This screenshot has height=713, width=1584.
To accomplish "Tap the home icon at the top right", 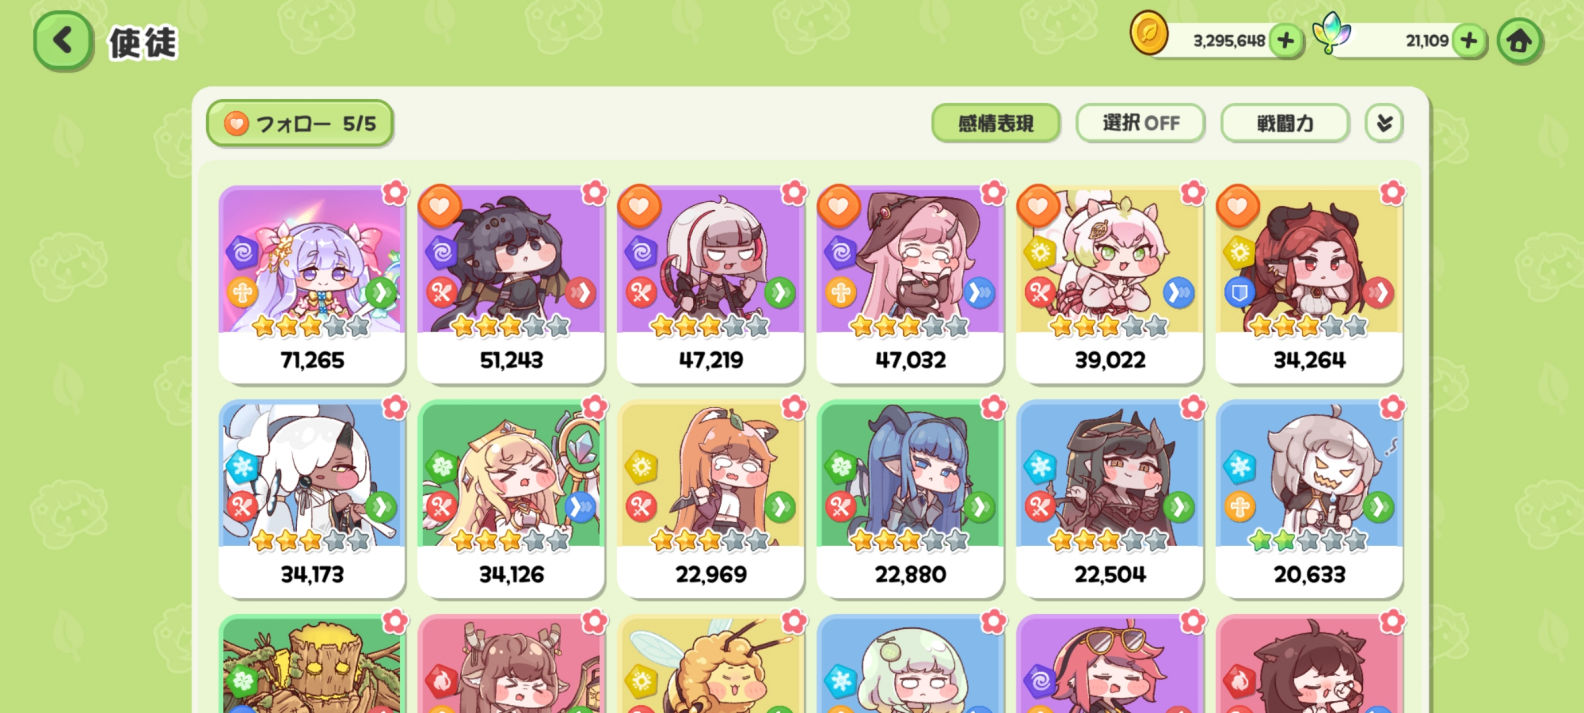I will click(1519, 41).
